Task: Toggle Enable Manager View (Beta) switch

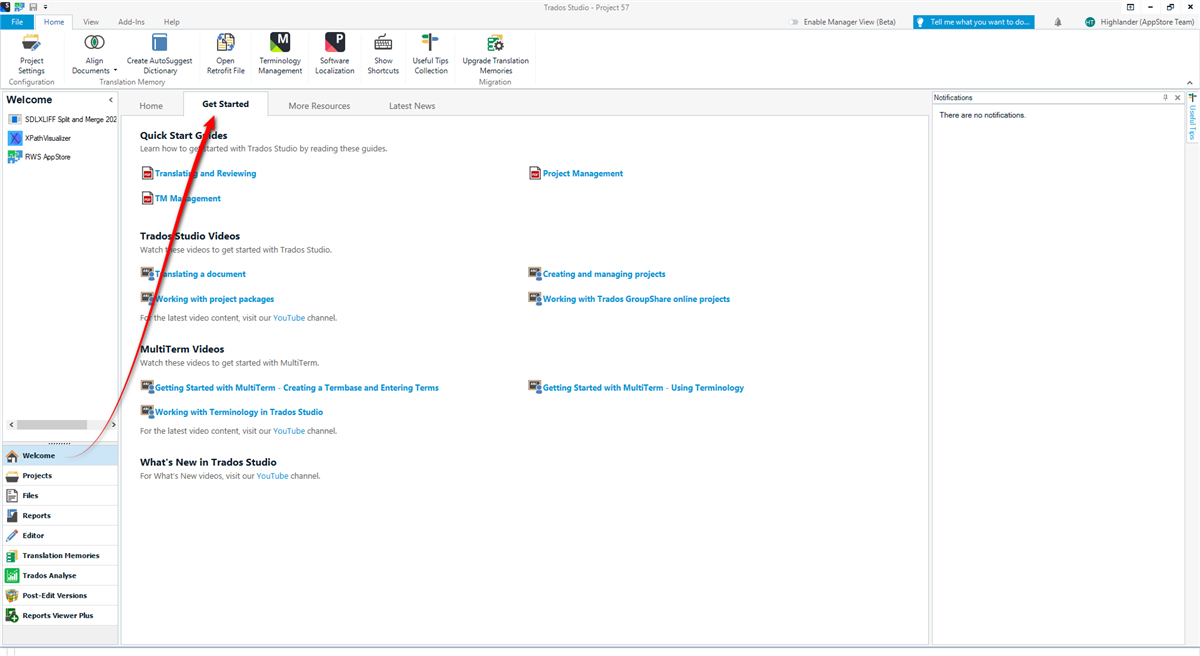Action: tap(794, 22)
